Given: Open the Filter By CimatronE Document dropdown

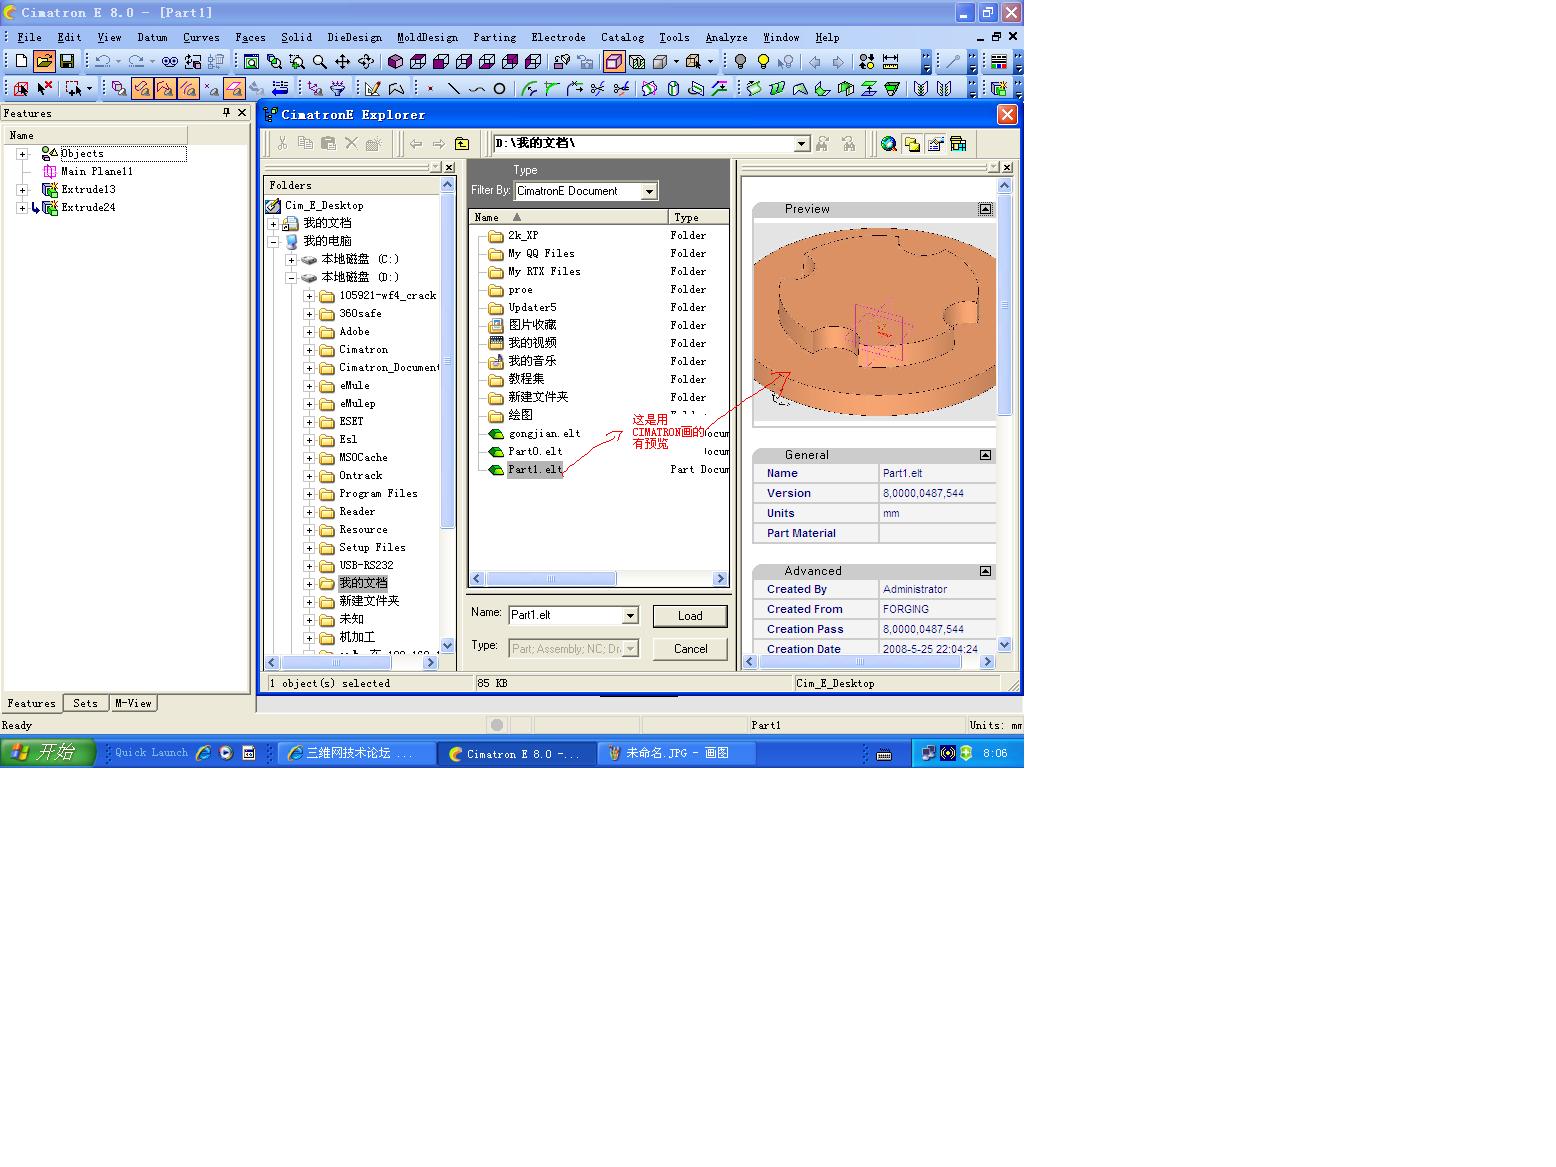Looking at the screenshot, I should [x=649, y=191].
